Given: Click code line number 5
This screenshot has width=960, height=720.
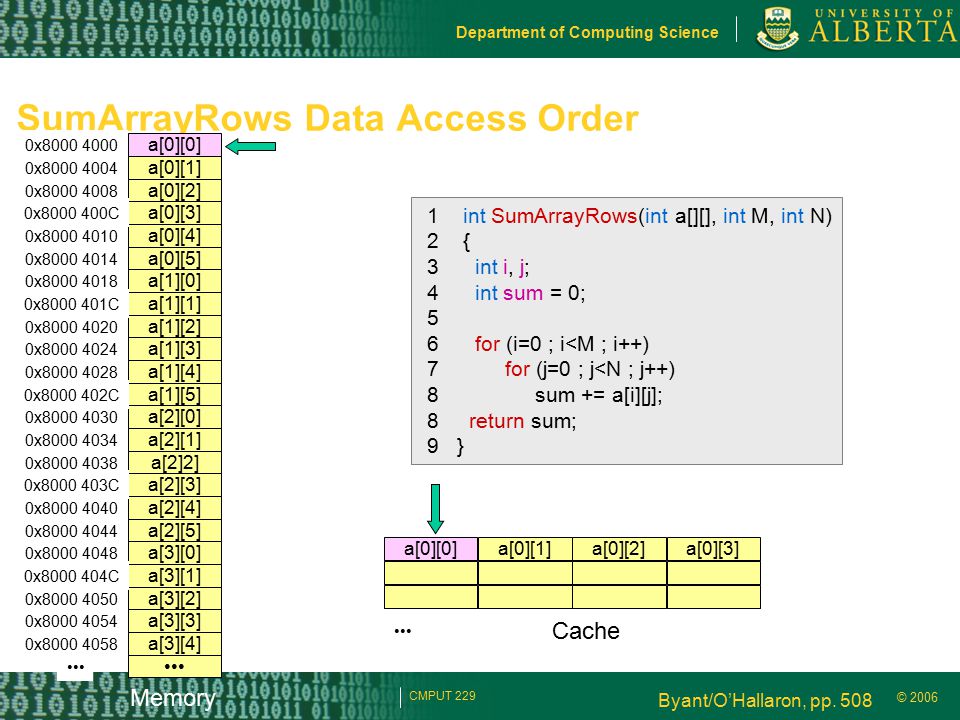Looking at the screenshot, I should point(432,318).
